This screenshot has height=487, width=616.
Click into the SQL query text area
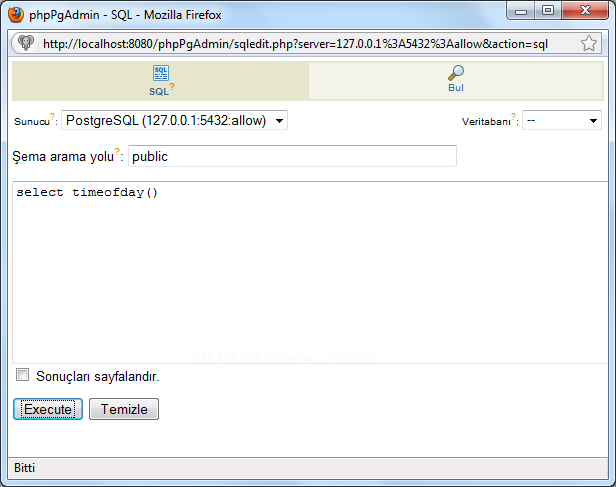[x=310, y=273]
